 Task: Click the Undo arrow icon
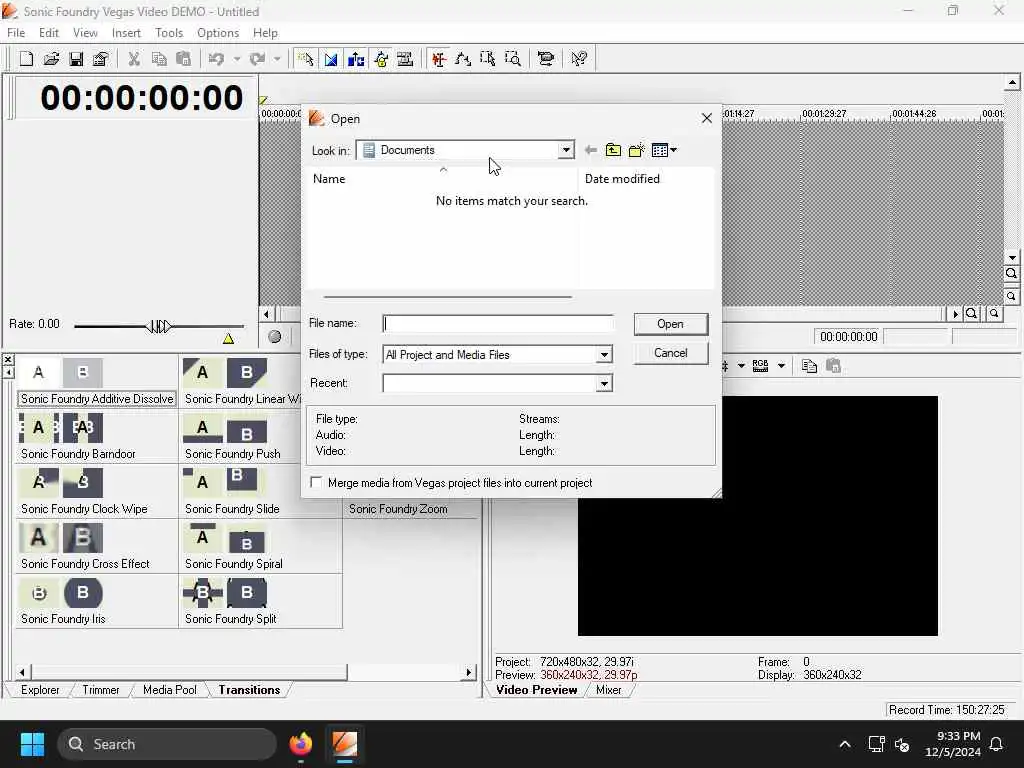click(217, 59)
